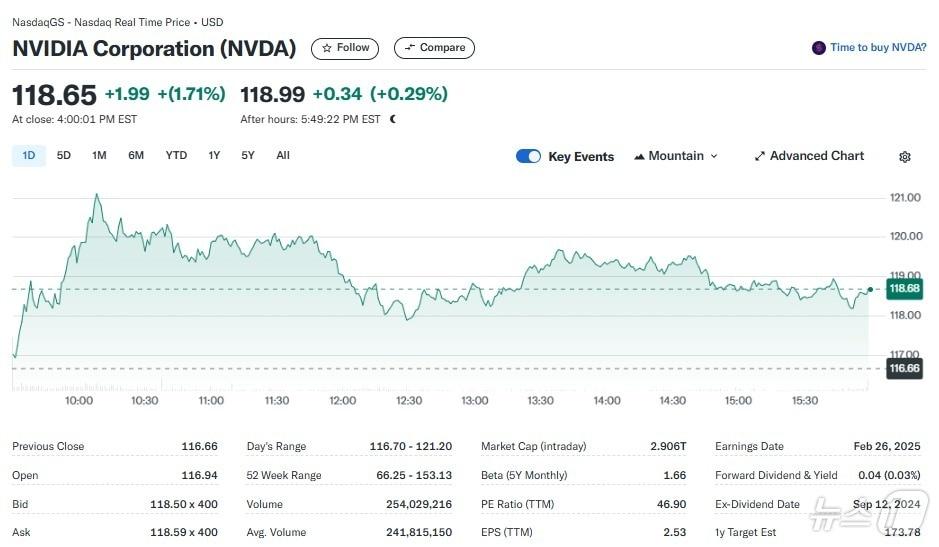Click the NVIDIA Corporation (NVDA) heading
The width and height of the screenshot is (939, 547).
[x=155, y=49]
